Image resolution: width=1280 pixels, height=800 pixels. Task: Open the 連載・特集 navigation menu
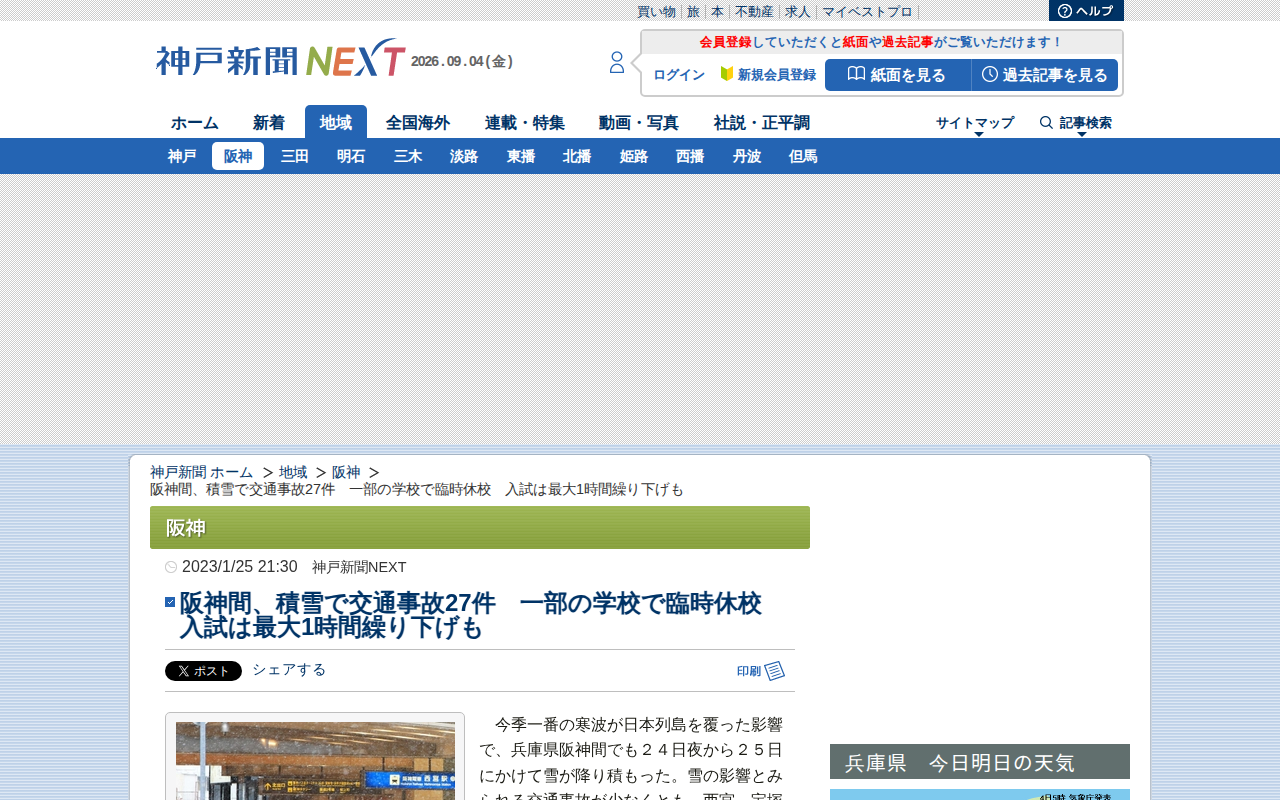point(525,123)
